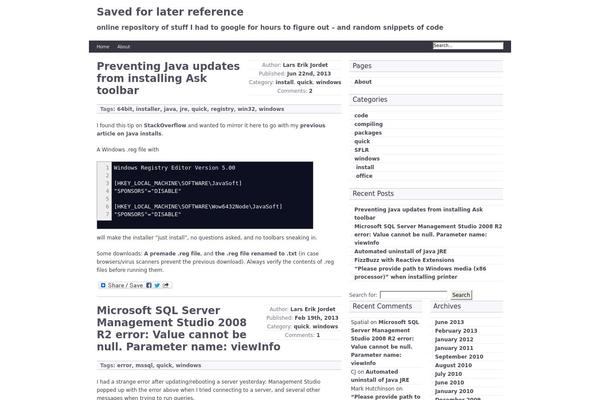600x400 pixels.
Task: Select the error tag
Action: pos(124,366)
